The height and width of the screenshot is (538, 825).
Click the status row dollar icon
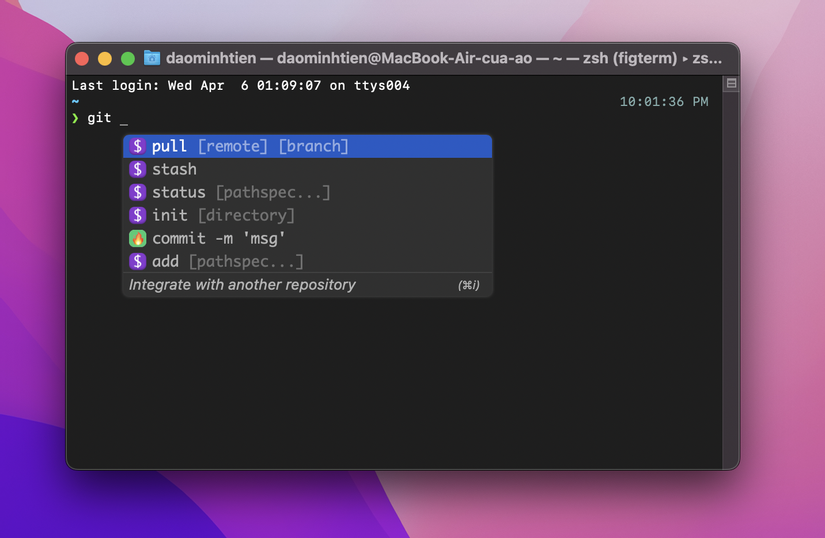coord(137,192)
